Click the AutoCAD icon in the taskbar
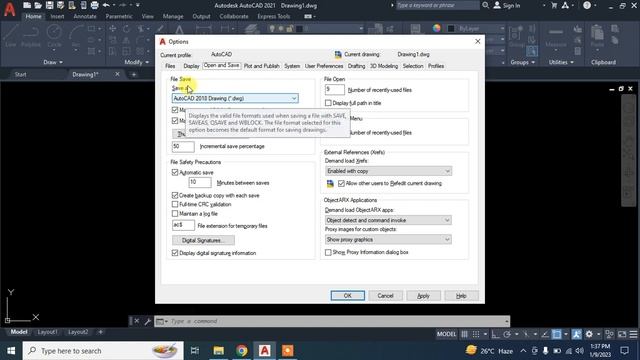640x360 pixels. tap(264, 351)
